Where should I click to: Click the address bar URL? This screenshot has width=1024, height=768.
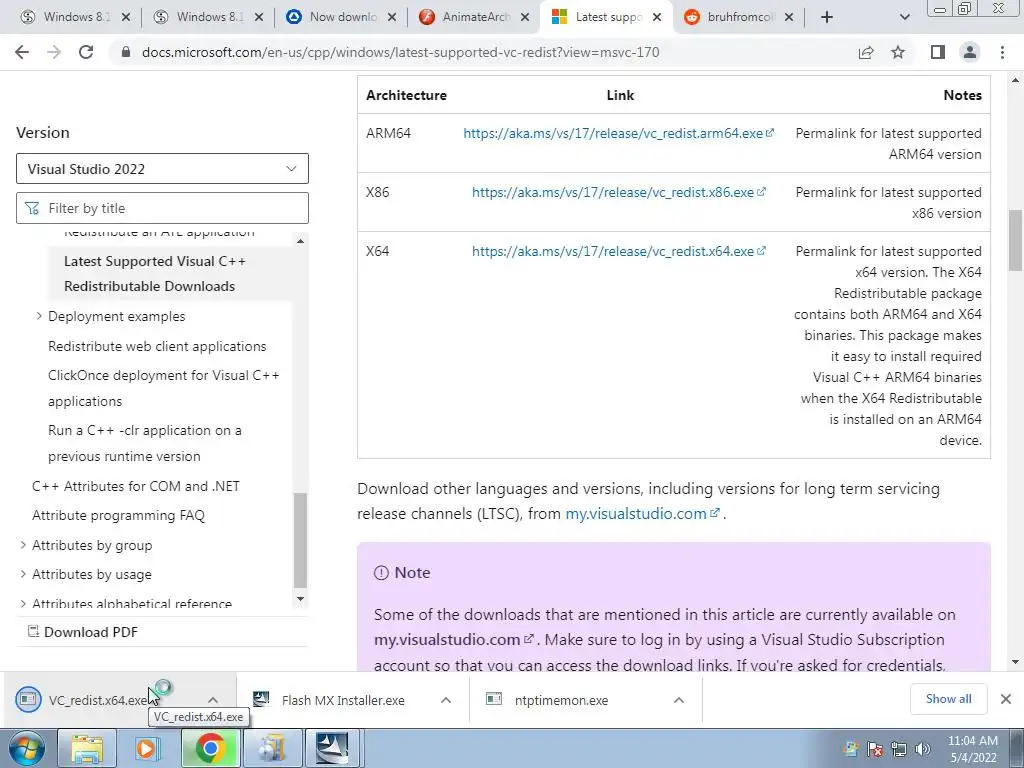click(400, 52)
